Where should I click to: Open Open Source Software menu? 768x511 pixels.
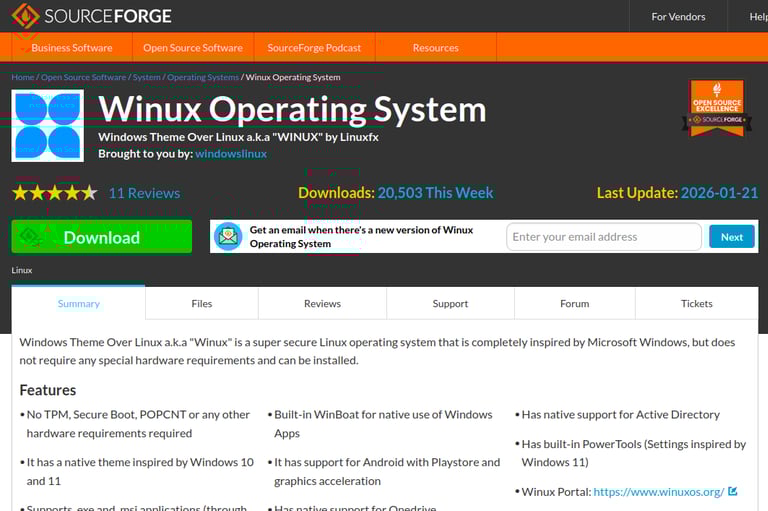(x=193, y=48)
